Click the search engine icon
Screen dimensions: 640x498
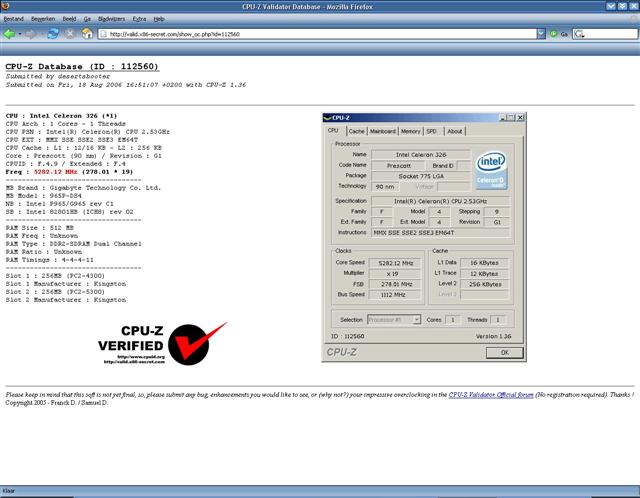579,34
